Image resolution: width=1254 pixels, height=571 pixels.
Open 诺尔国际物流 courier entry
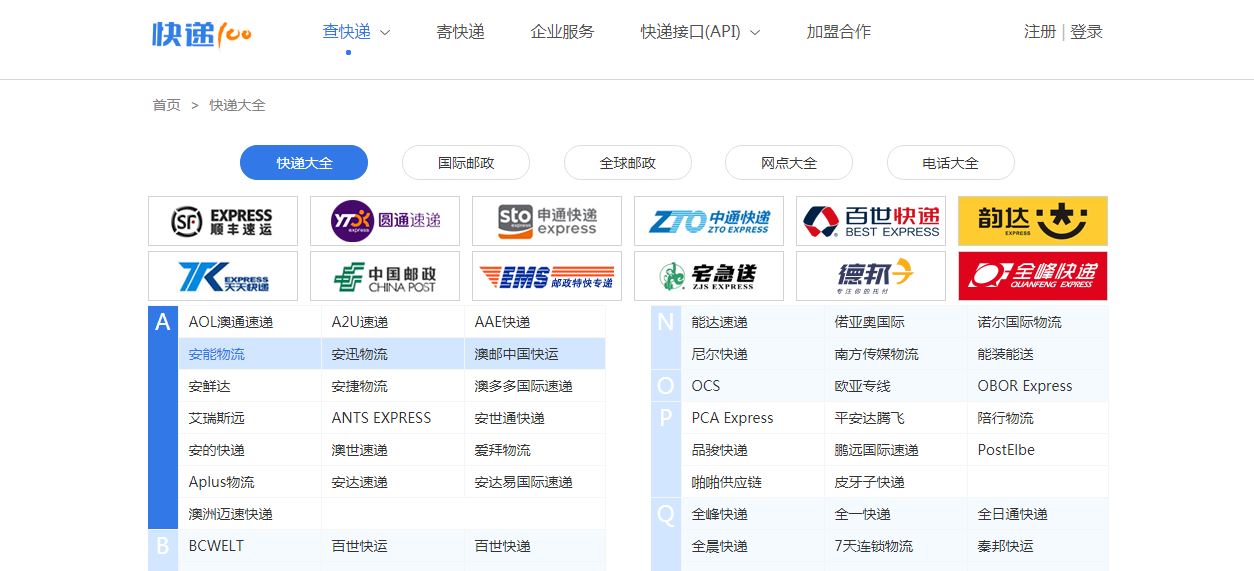pos(1020,322)
